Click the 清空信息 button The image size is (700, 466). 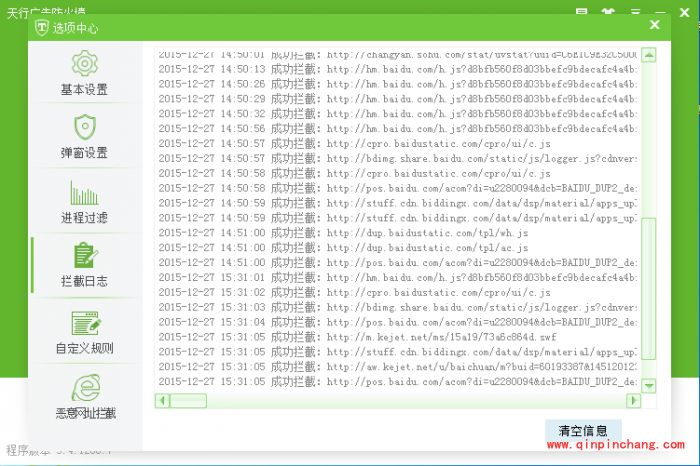coord(582,430)
